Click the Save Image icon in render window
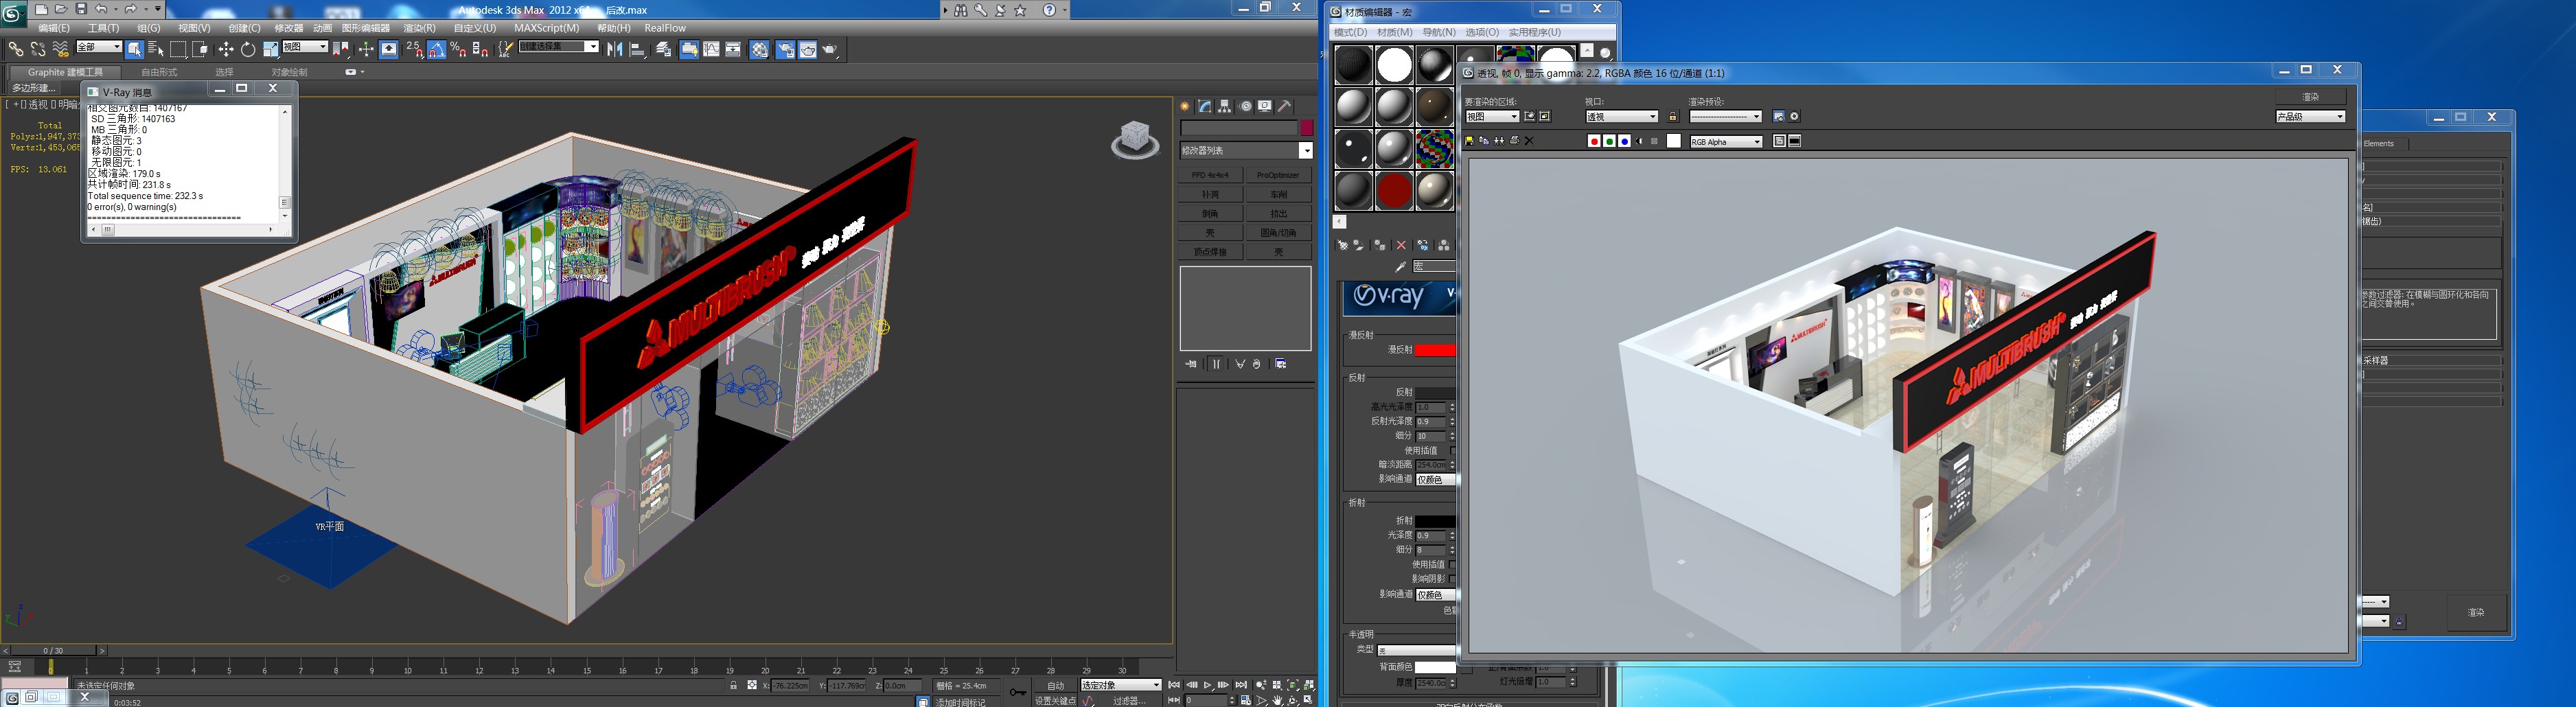This screenshot has height=707, width=2576. (x=1469, y=141)
